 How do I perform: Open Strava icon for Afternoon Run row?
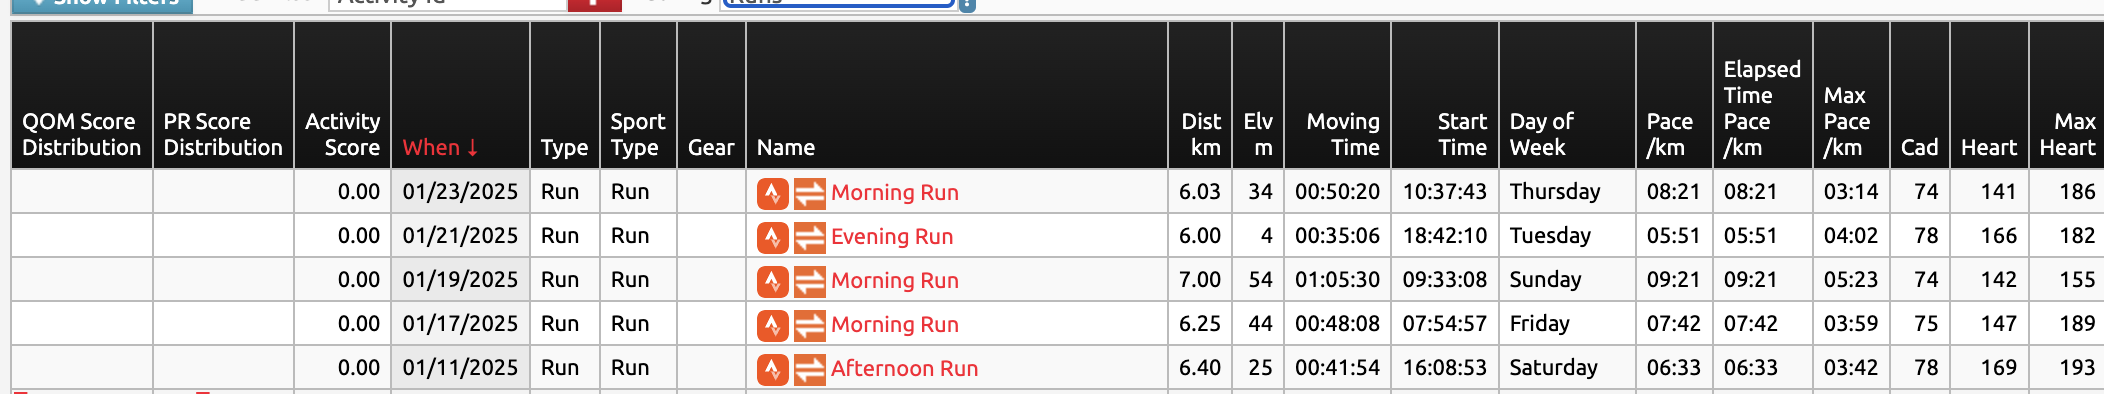coord(772,369)
